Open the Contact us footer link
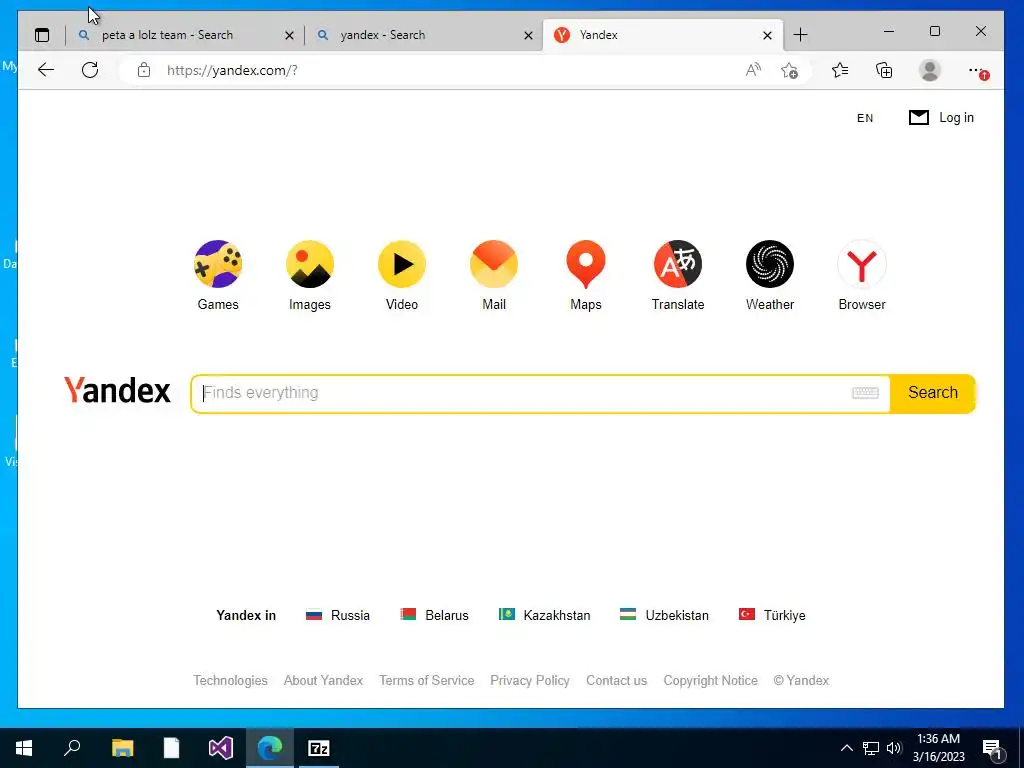The width and height of the screenshot is (1024, 768). click(x=616, y=680)
